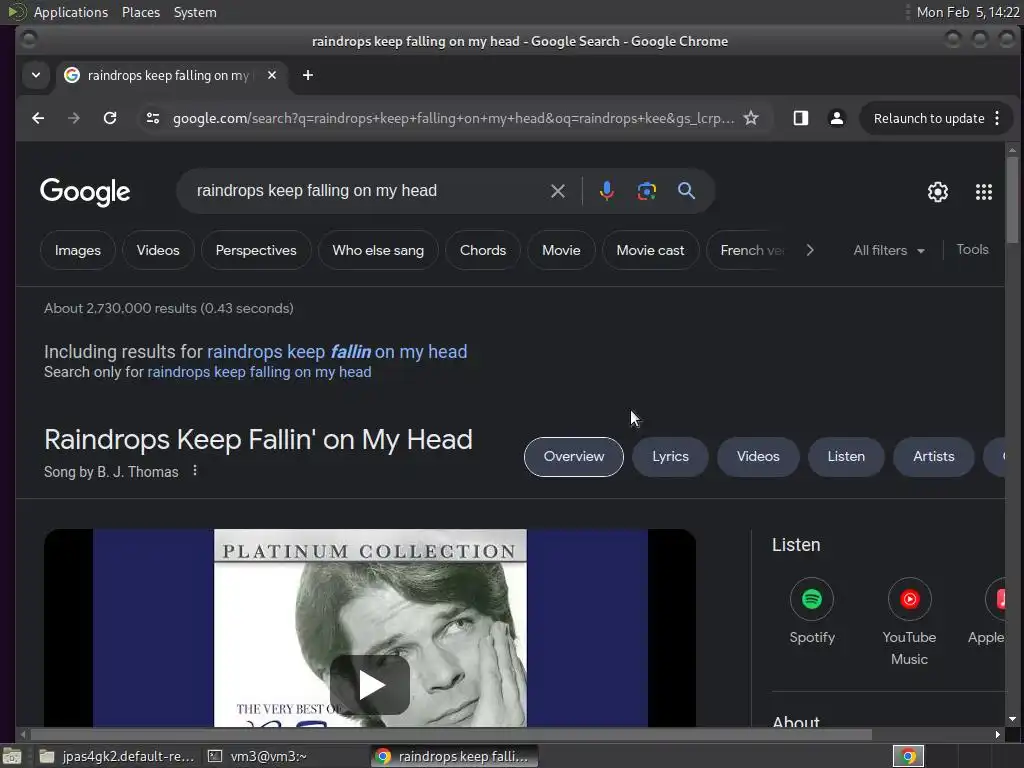
Task: Filter results by Images
Action: (78, 250)
